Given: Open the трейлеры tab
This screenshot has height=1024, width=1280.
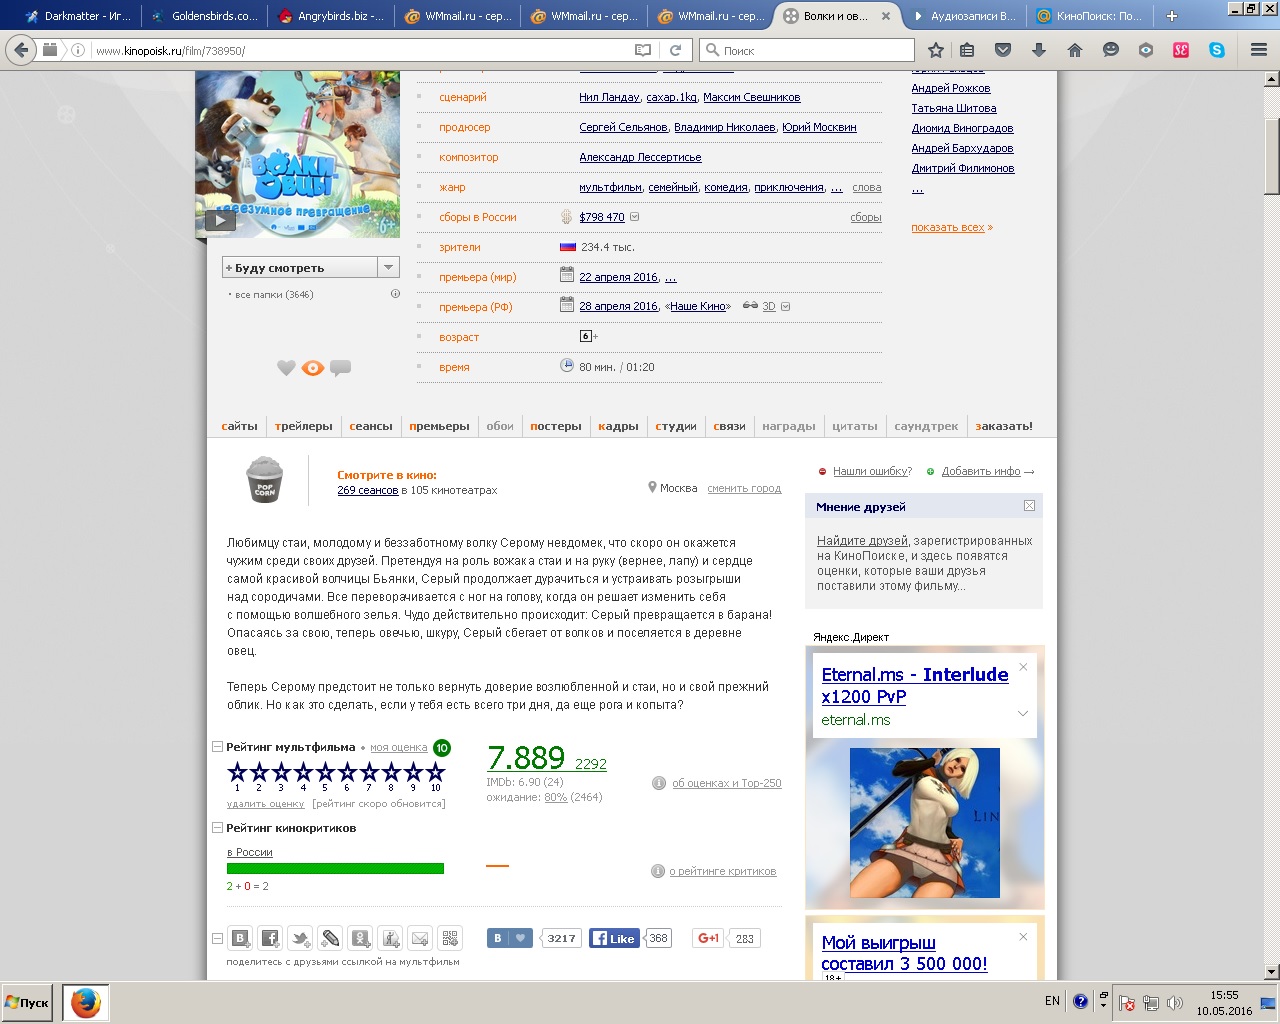Looking at the screenshot, I should tap(303, 426).
